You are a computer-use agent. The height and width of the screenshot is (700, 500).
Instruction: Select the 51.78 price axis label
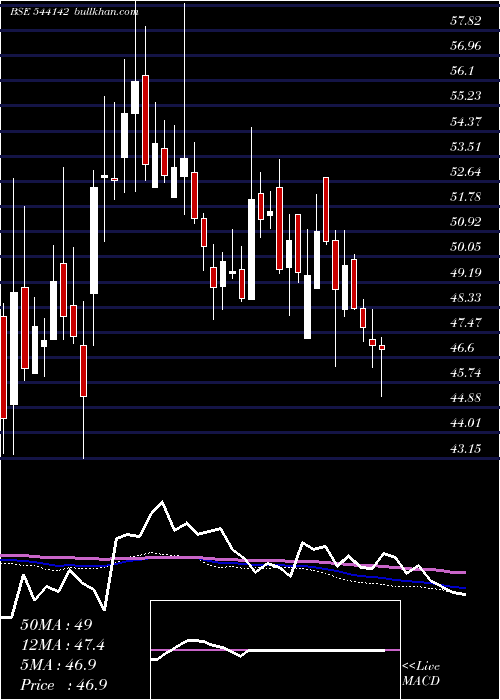point(465,197)
